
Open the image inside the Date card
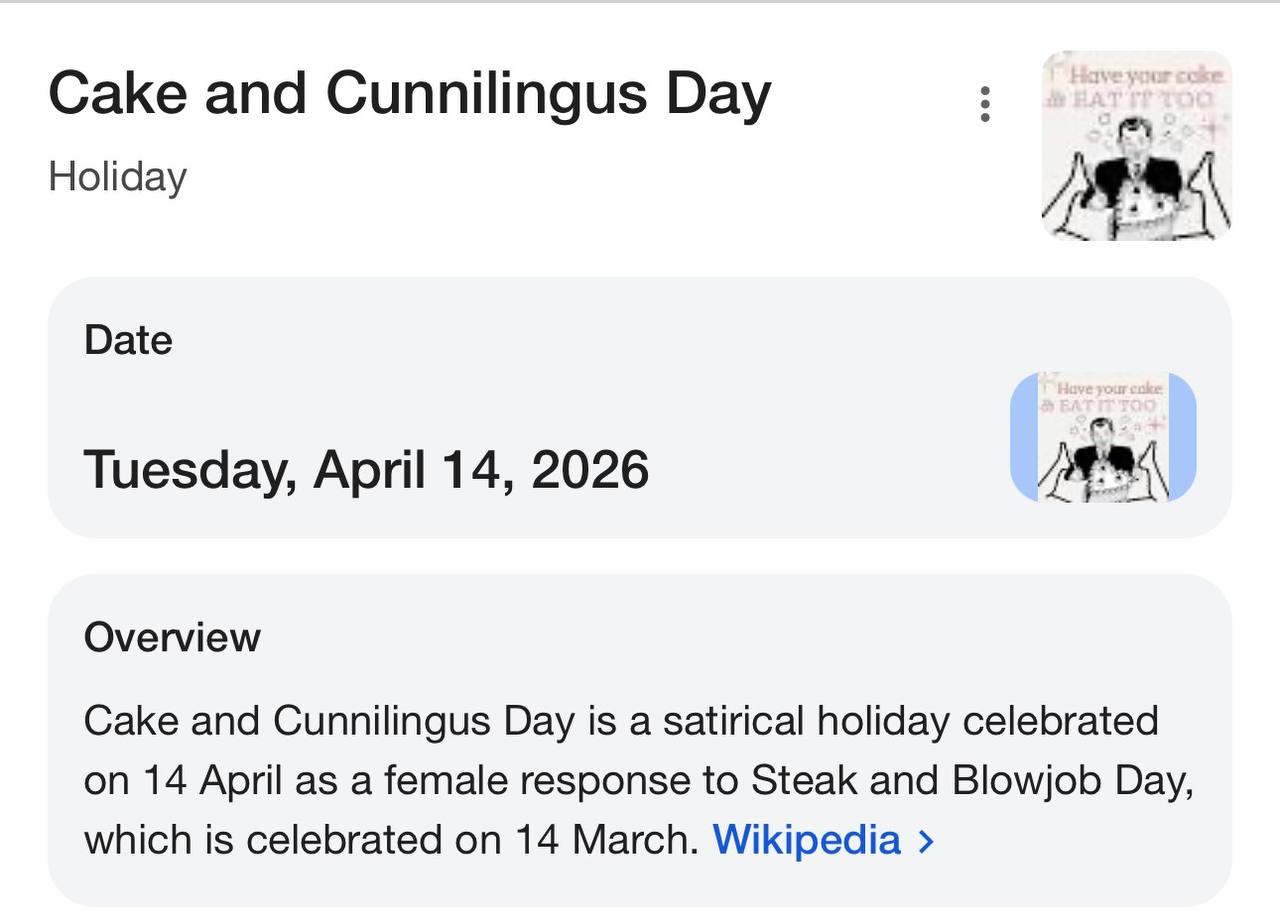pyautogui.click(x=1104, y=437)
